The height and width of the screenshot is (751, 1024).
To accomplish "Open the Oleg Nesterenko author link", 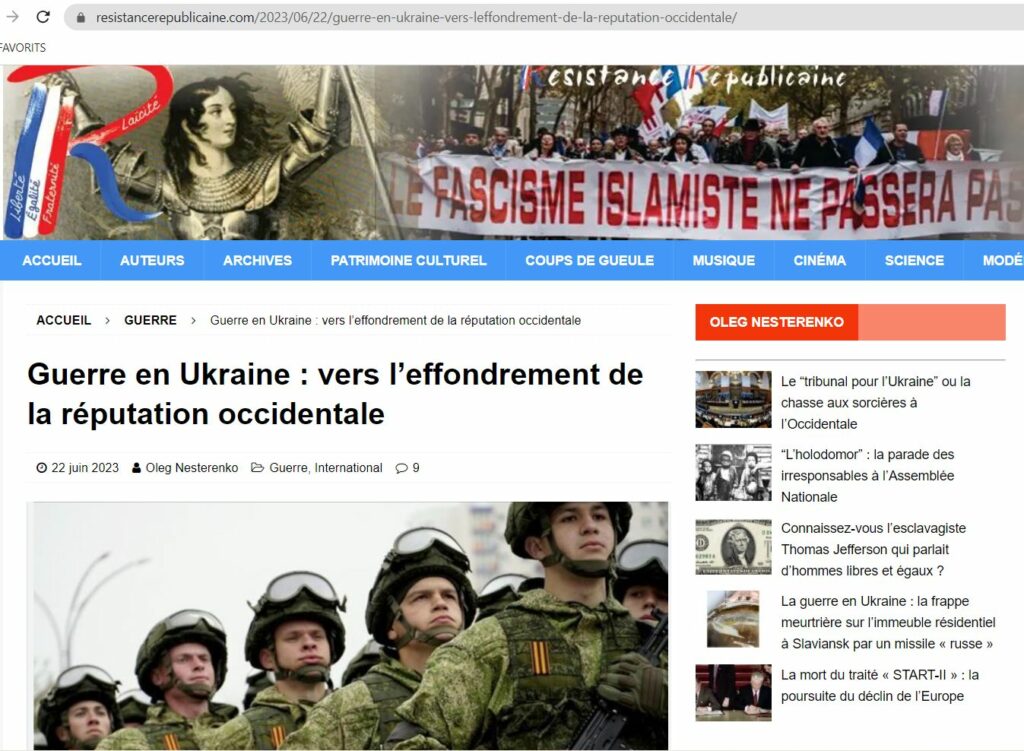I will click(x=192, y=468).
